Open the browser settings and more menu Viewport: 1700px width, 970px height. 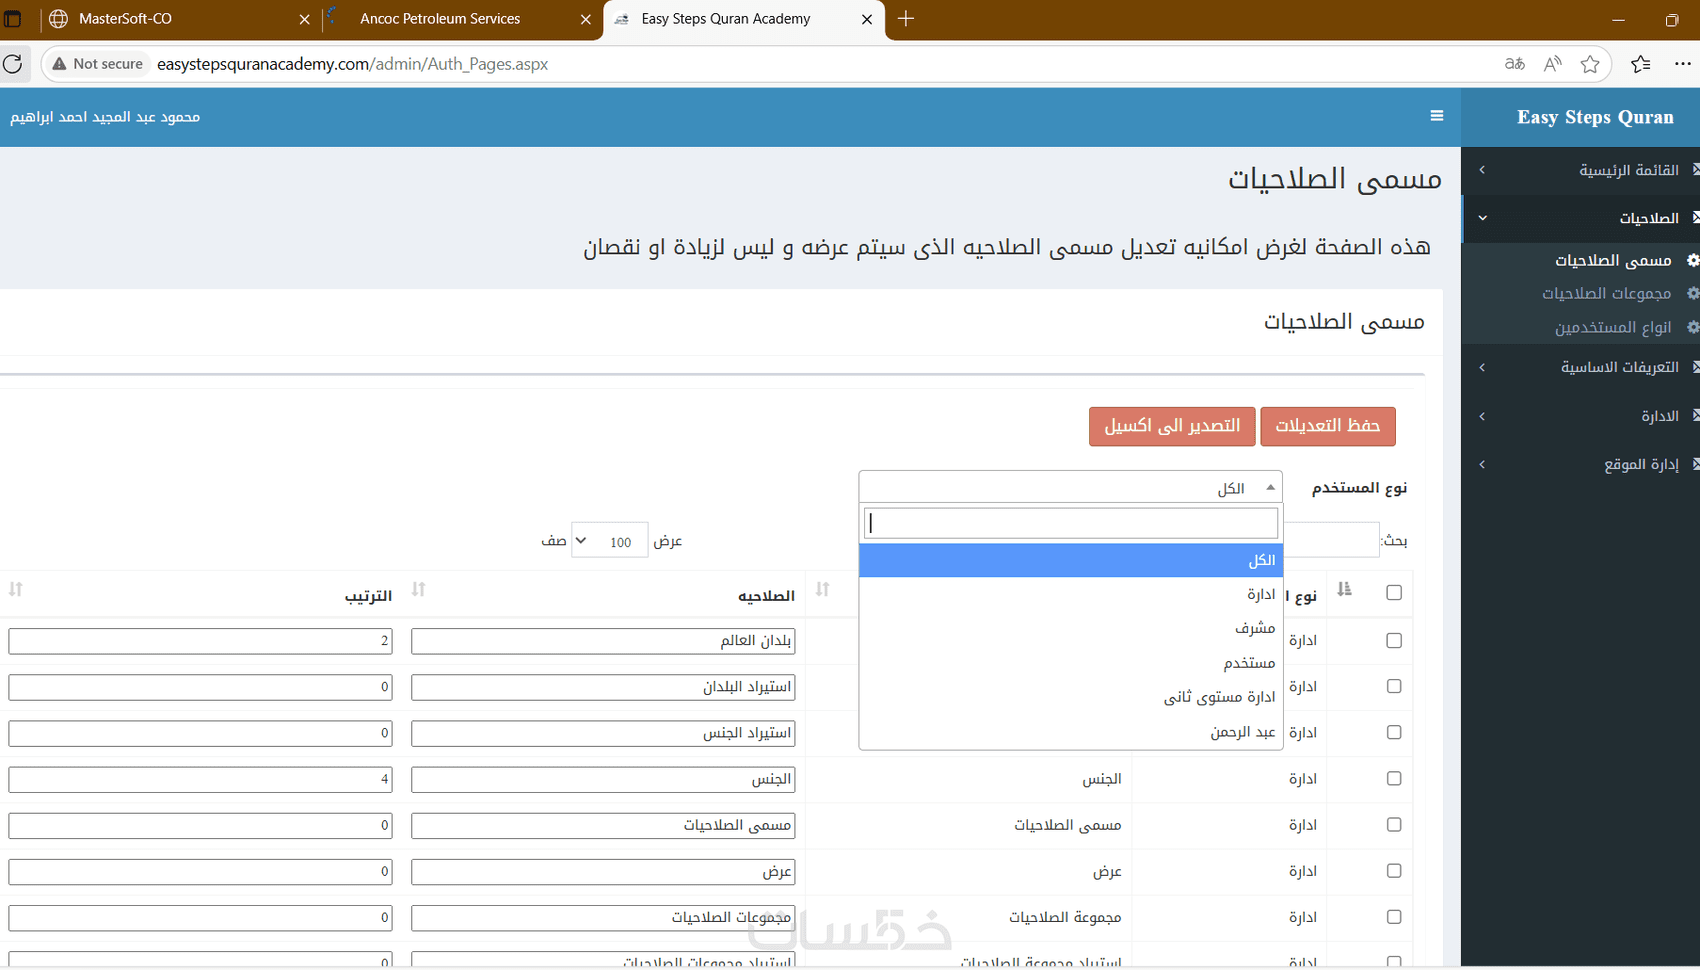click(1683, 64)
